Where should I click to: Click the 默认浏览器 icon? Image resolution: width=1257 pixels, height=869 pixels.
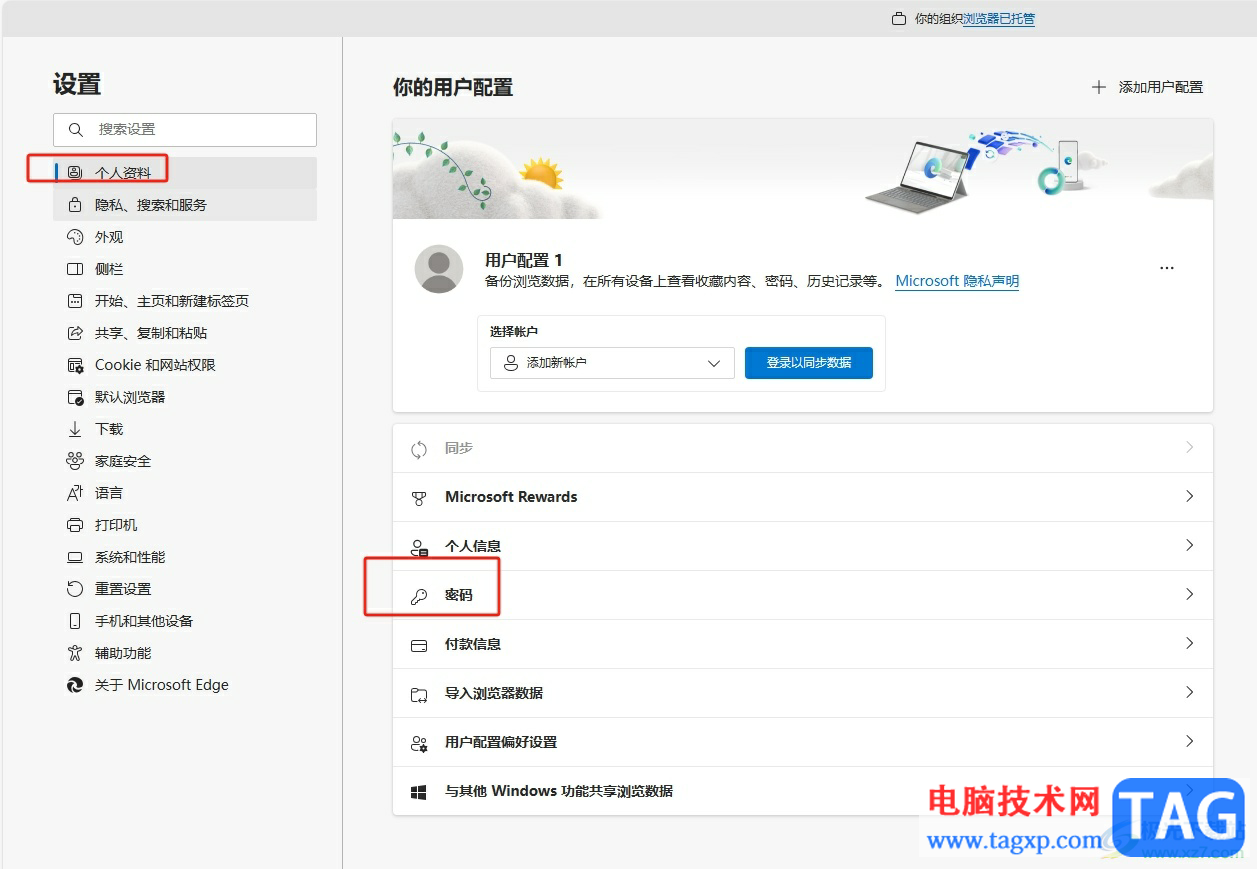(75, 397)
